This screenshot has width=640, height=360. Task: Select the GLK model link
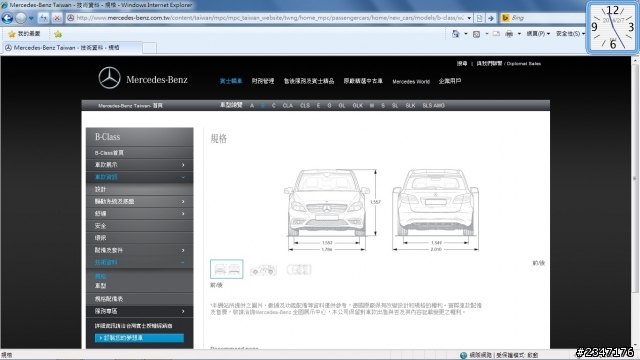point(358,106)
